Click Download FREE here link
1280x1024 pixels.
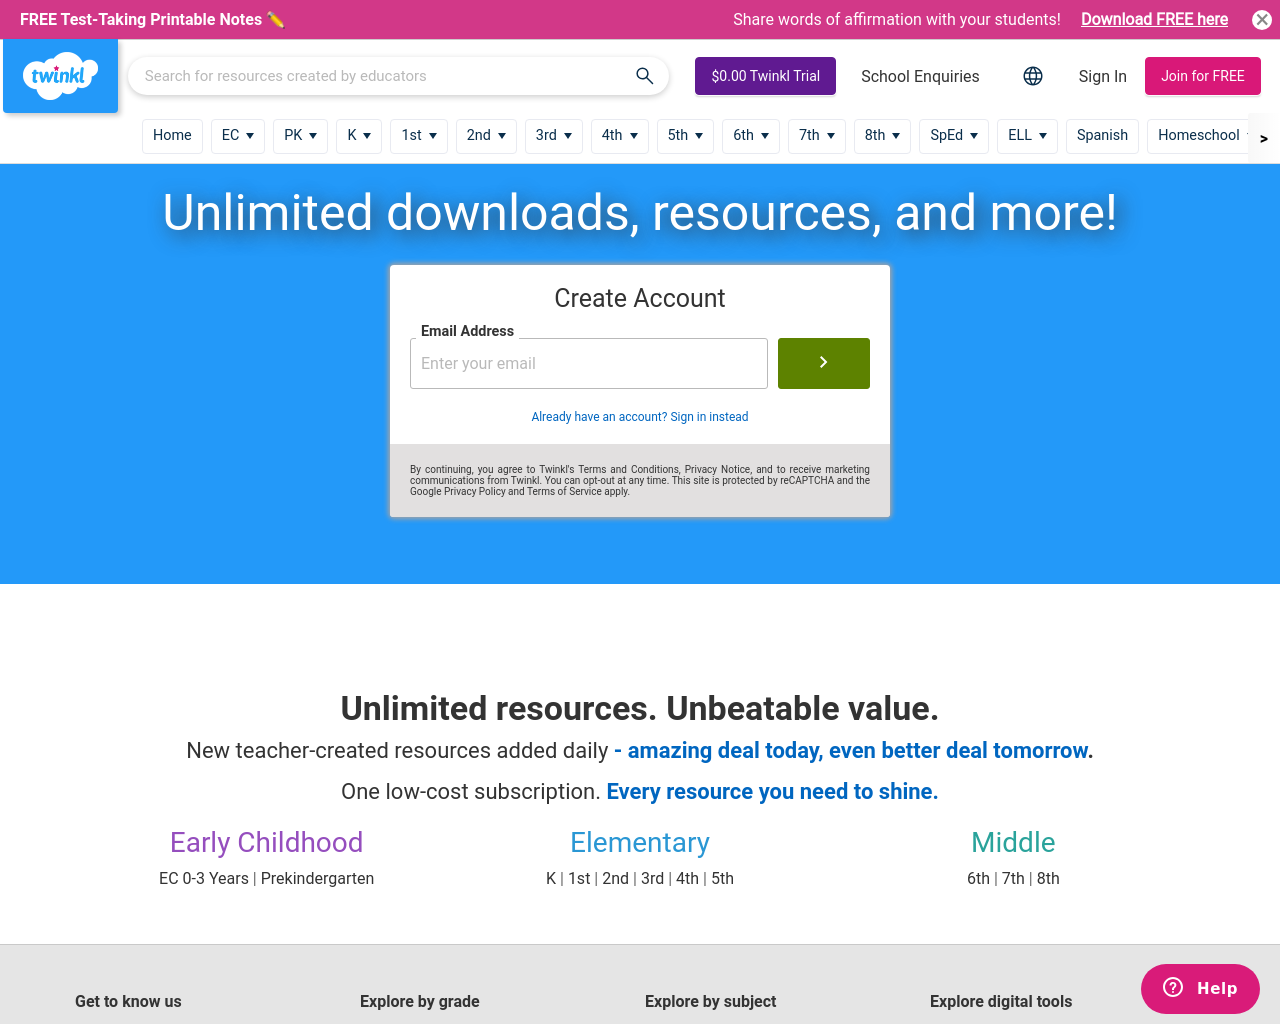(x=1154, y=19)
